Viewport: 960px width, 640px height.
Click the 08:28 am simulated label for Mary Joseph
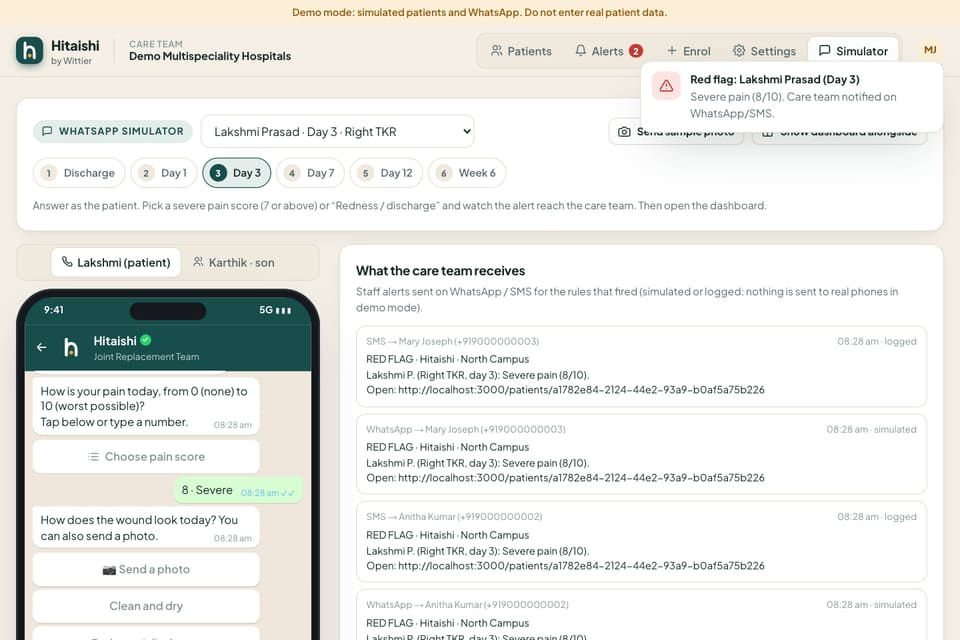(x=871, y=430)
